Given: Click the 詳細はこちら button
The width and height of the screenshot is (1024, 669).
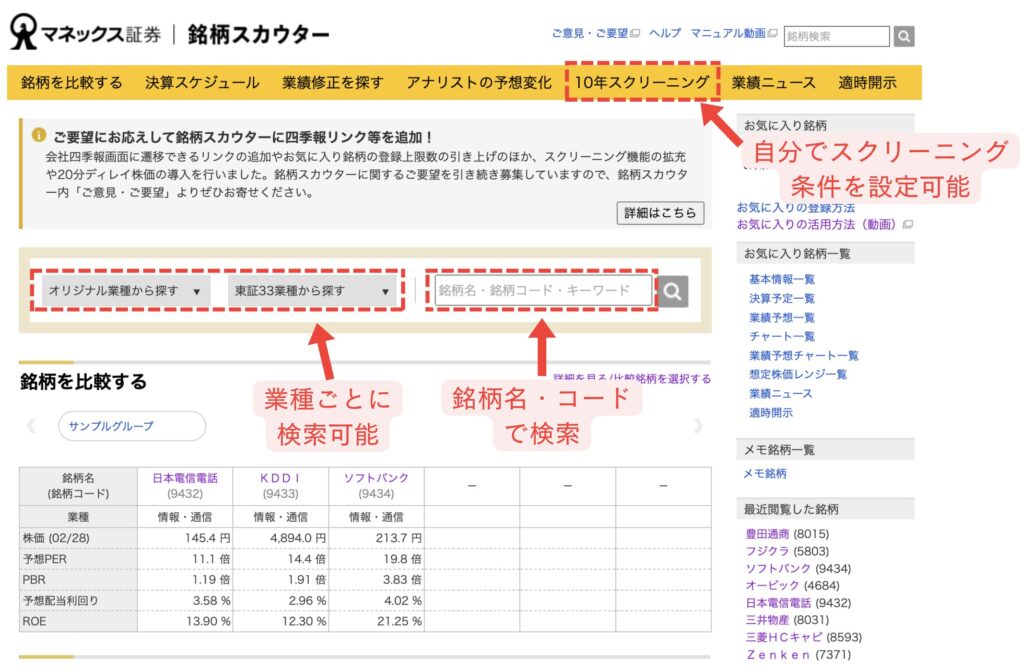Looking at the screenshot, I should coord(660,213).
